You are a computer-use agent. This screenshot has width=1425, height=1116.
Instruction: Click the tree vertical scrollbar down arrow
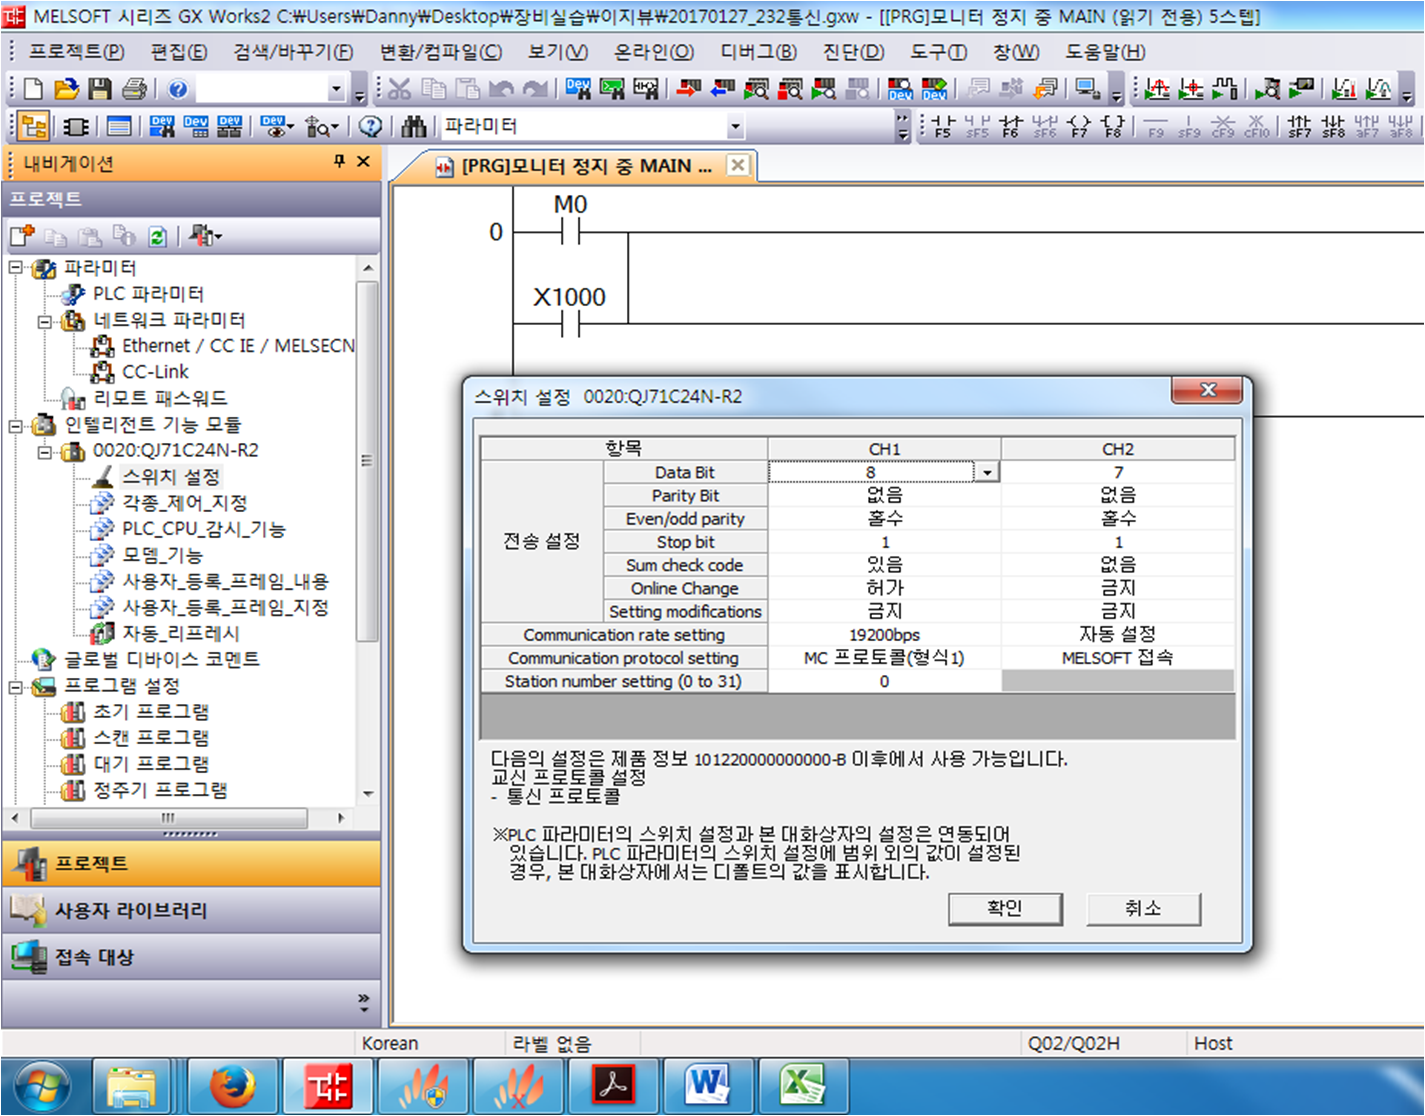[368, 794]
